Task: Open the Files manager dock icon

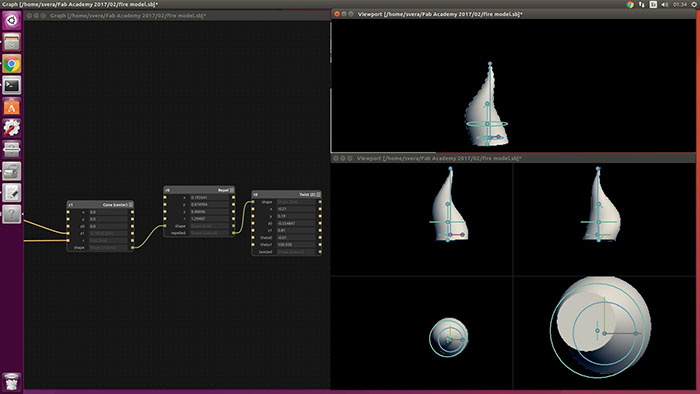Action: 12,42
